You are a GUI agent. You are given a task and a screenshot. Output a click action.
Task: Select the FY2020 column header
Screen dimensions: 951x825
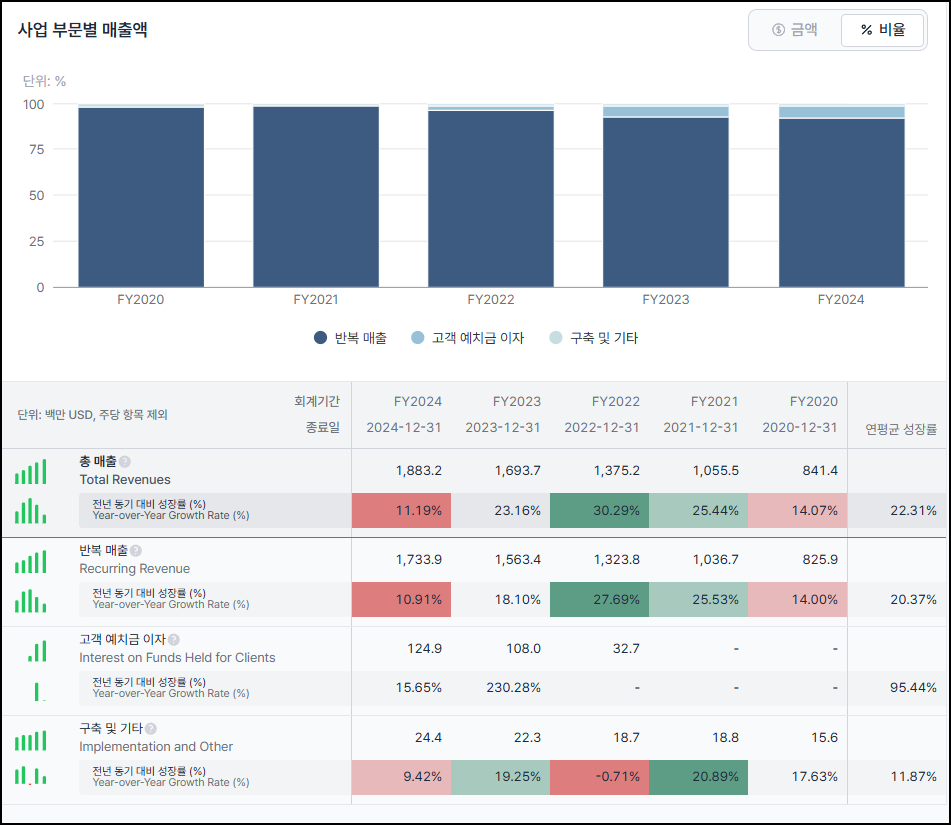814,402
